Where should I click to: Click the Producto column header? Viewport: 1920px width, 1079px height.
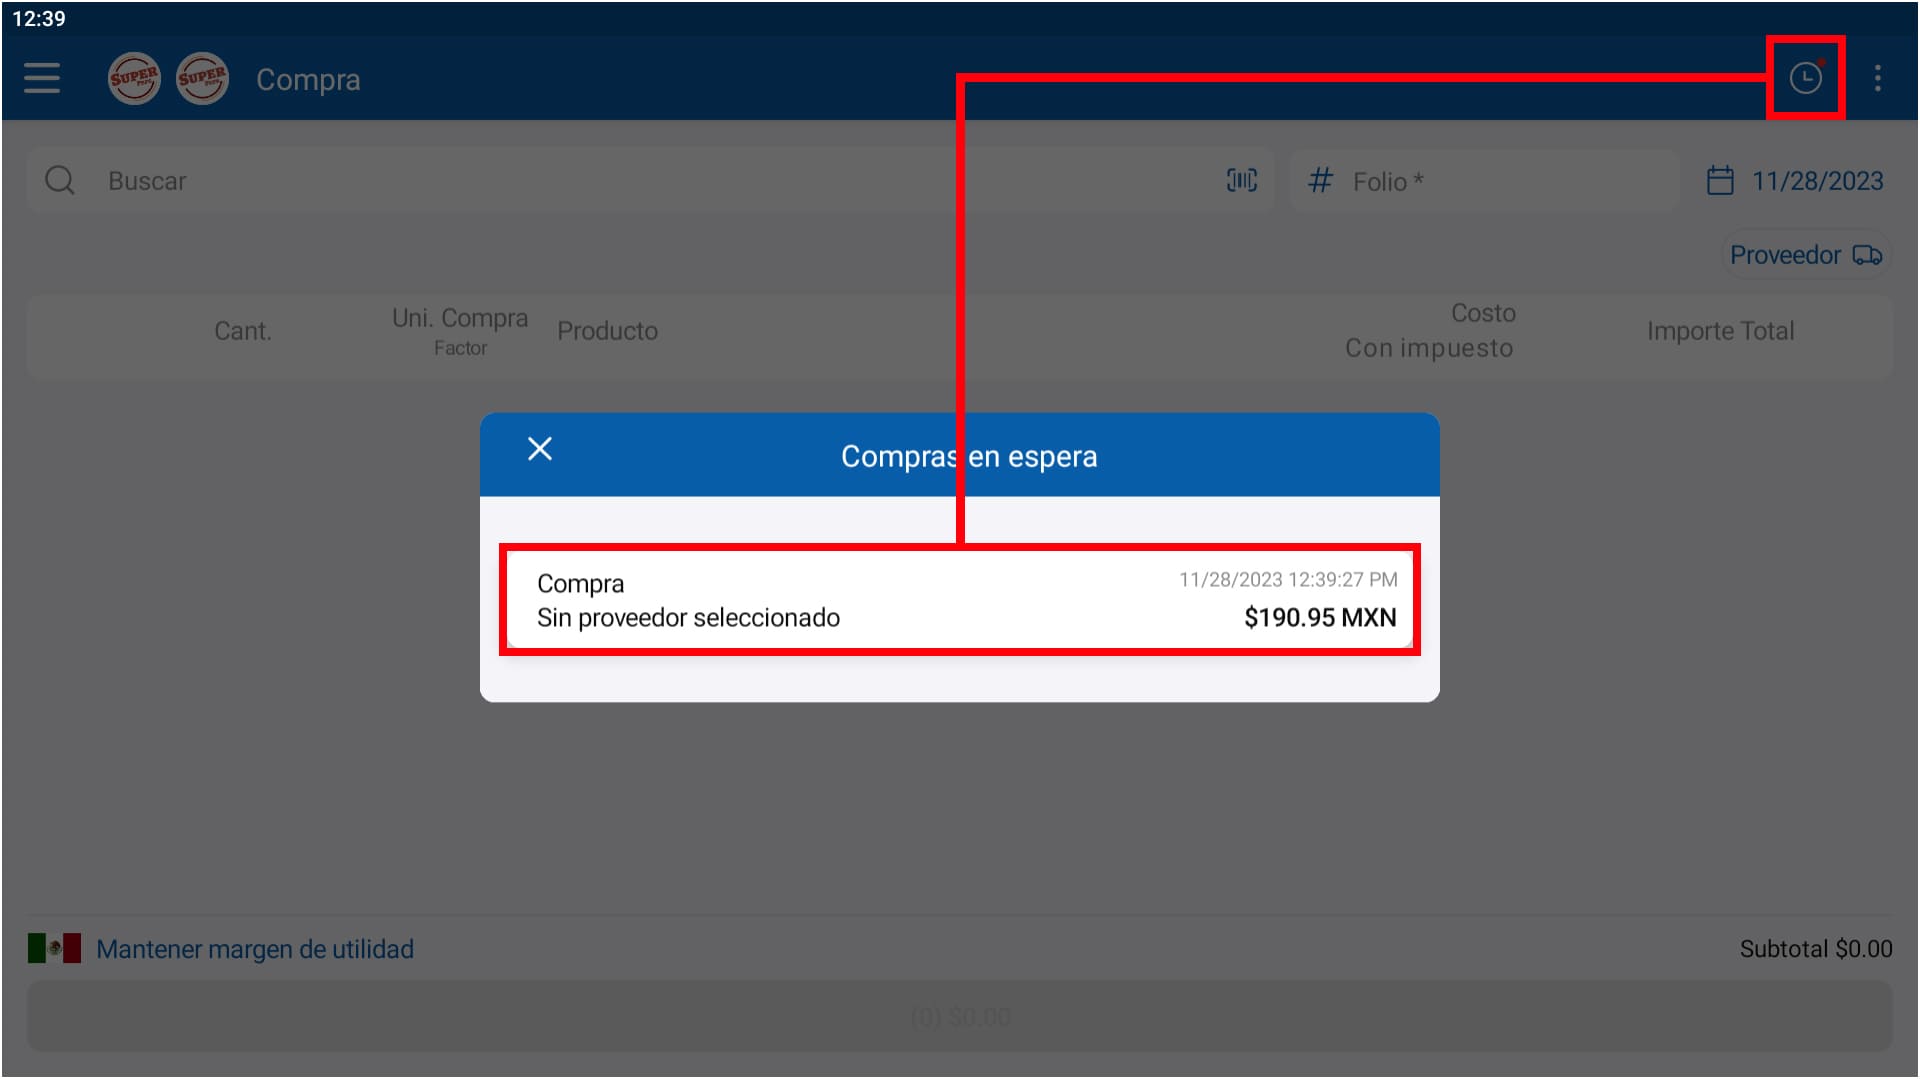[607, 331]
